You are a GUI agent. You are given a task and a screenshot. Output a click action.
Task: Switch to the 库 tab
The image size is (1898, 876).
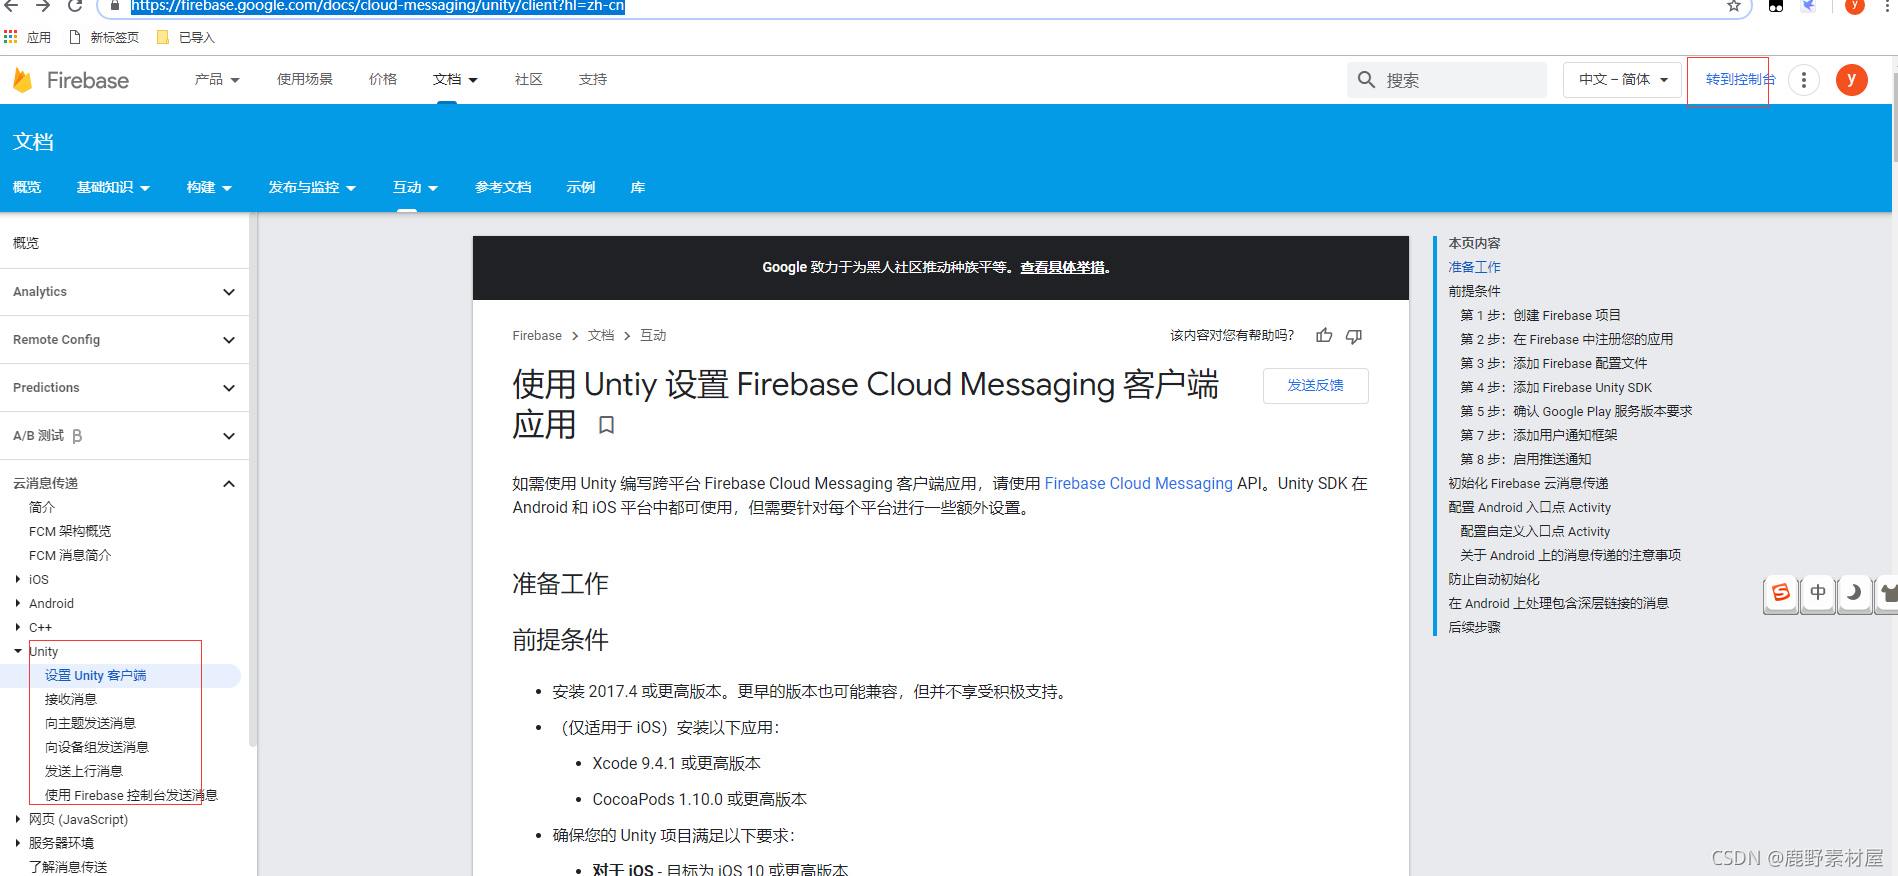[x=638, y=187]
